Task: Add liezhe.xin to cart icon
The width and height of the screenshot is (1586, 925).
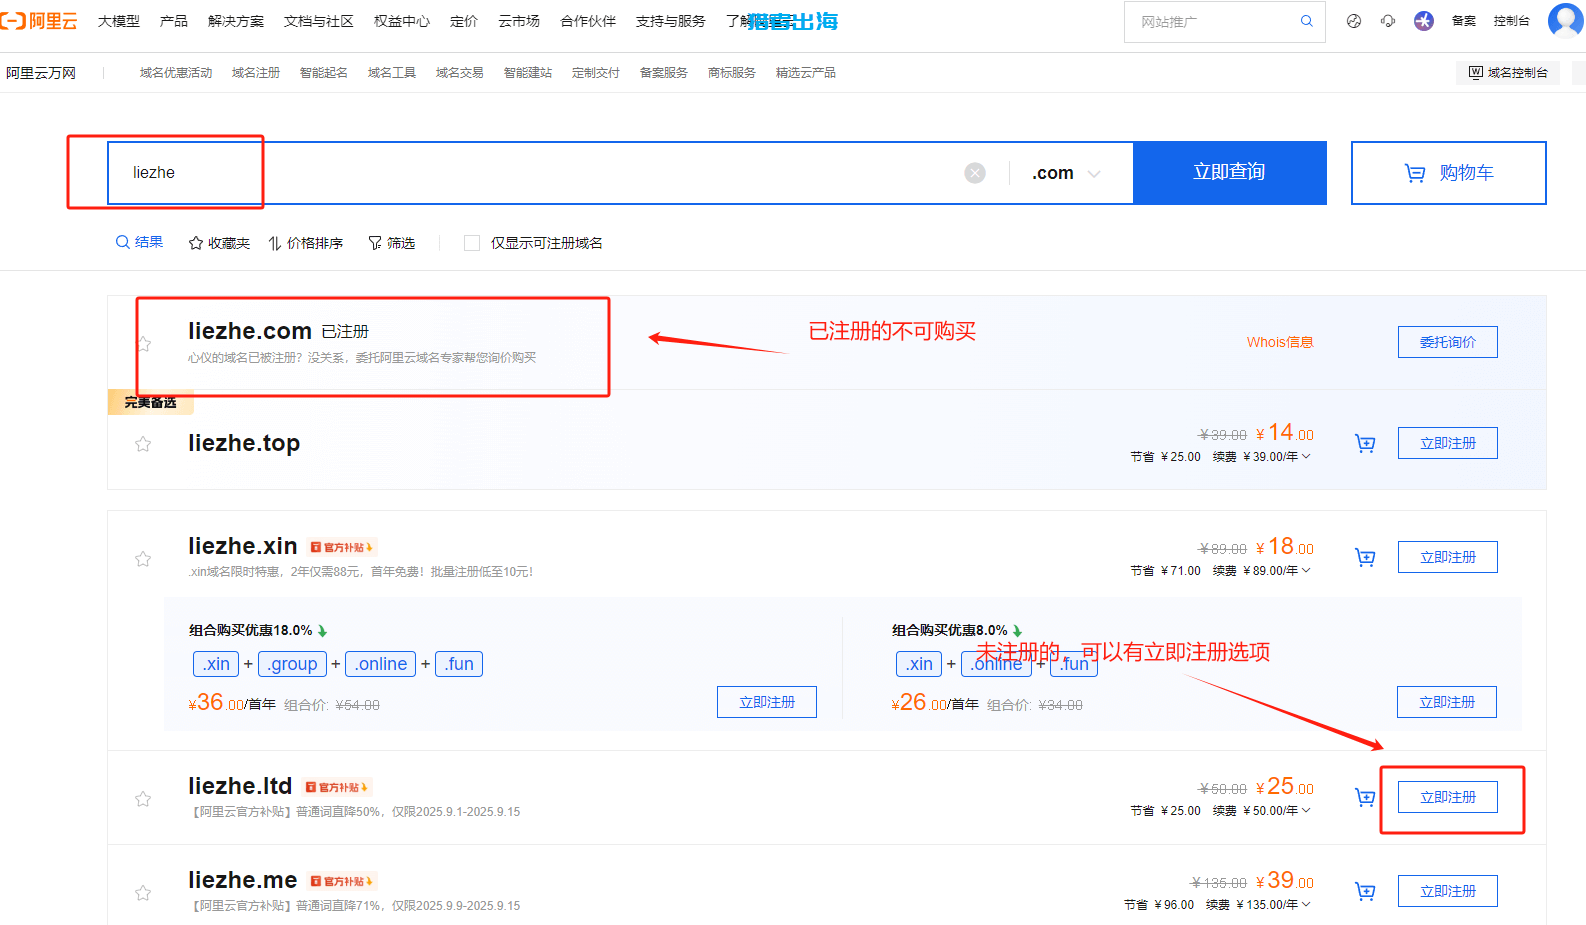Action: point(1365,557)
